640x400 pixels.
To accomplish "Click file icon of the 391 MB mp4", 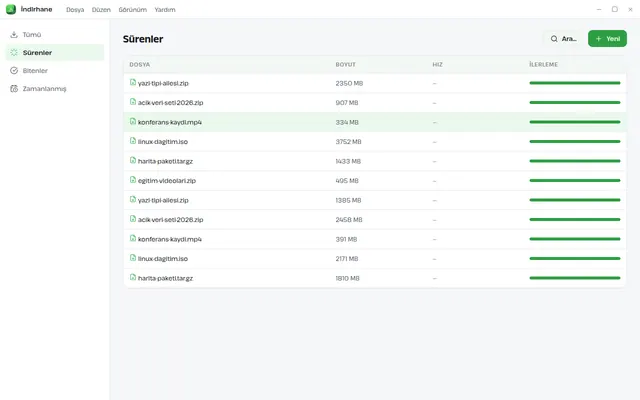I will point(133,238).
